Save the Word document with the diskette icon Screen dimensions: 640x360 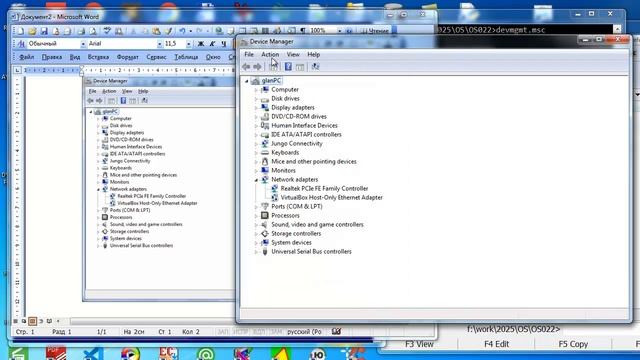click(44, 31)
